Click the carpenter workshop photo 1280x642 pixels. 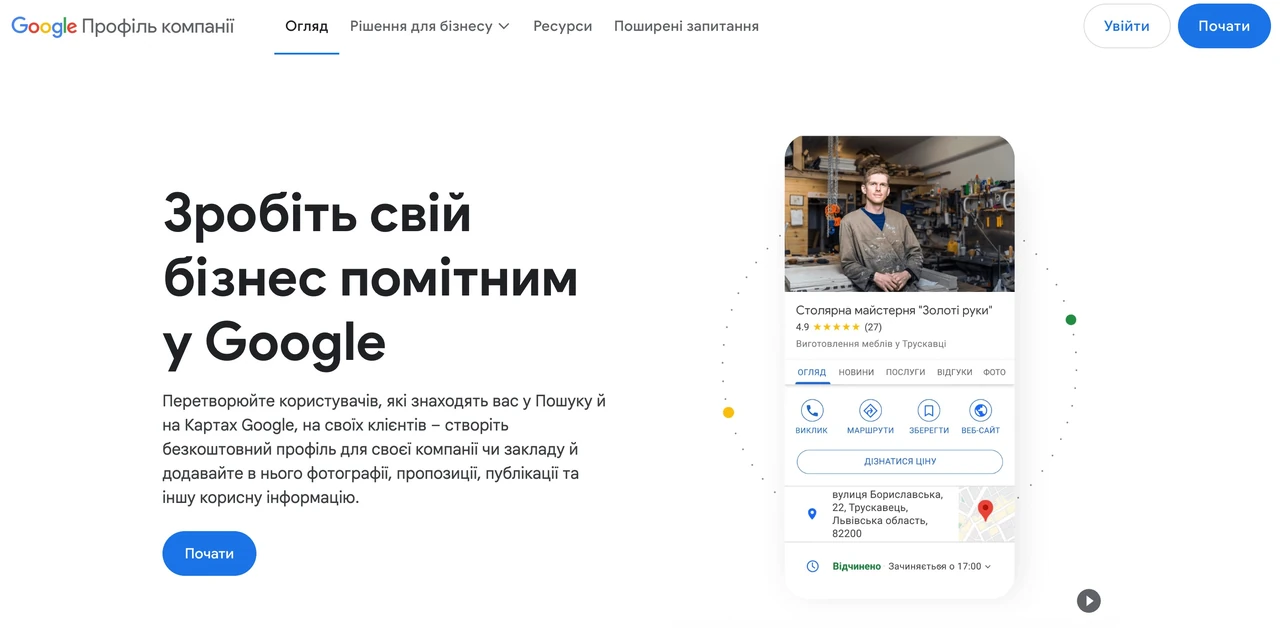(899, 214)
